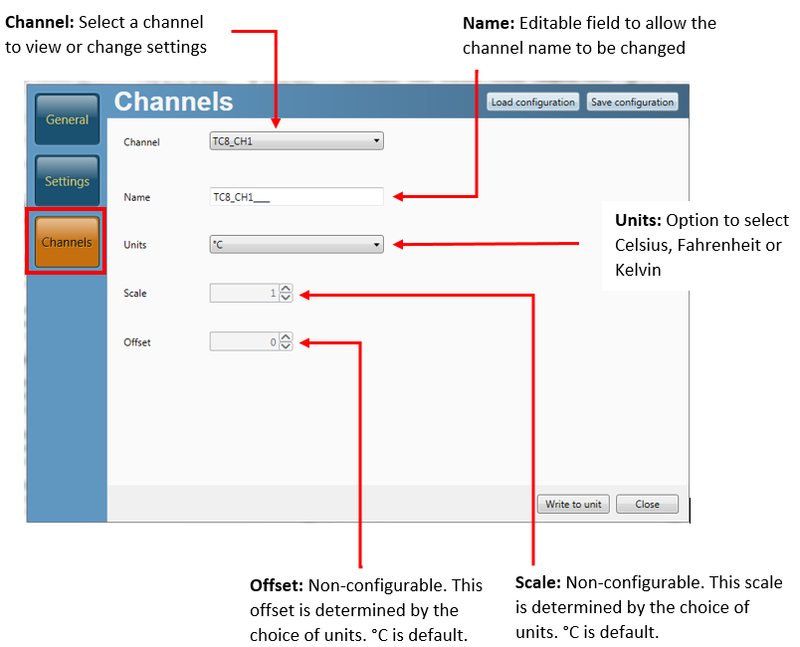Click the Channels page heading

coord(173,102)
